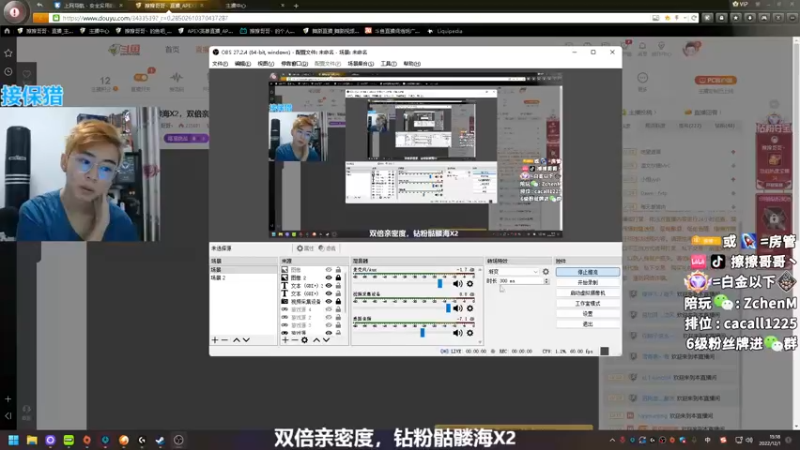Click mixer panel scroll-up arrow
Image resolution: width=800 pixels, height=450 pixels.
[480, 269]
